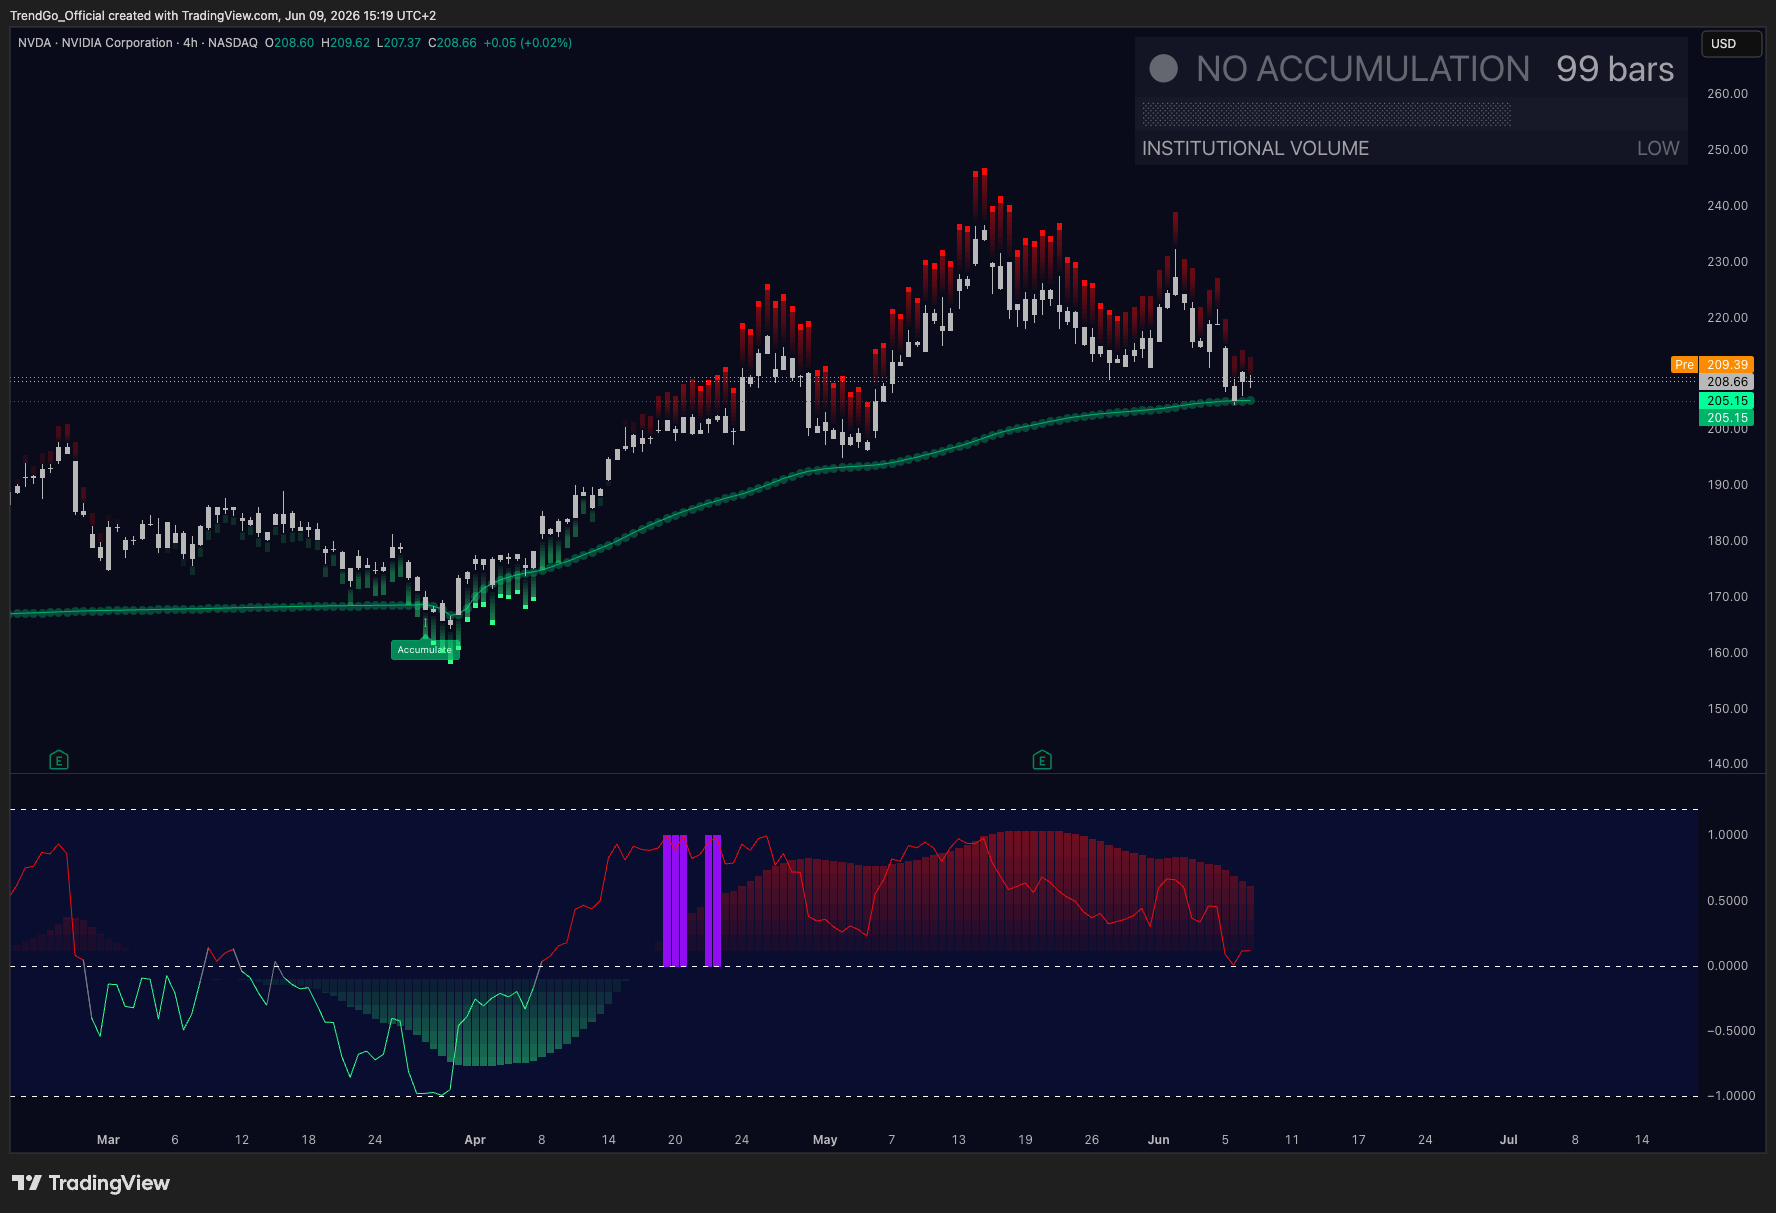The height and width of the screenshot is (1213, 1776).
Task: Click the 0.0000 oscillator scale label
Action: [x=1727, y=966]
